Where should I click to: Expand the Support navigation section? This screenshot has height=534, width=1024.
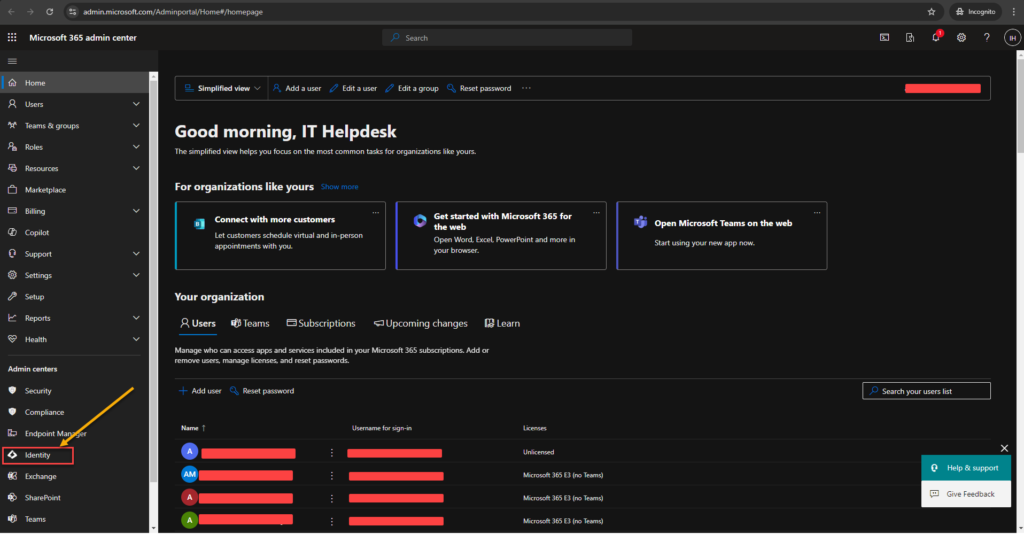(136, 254)
